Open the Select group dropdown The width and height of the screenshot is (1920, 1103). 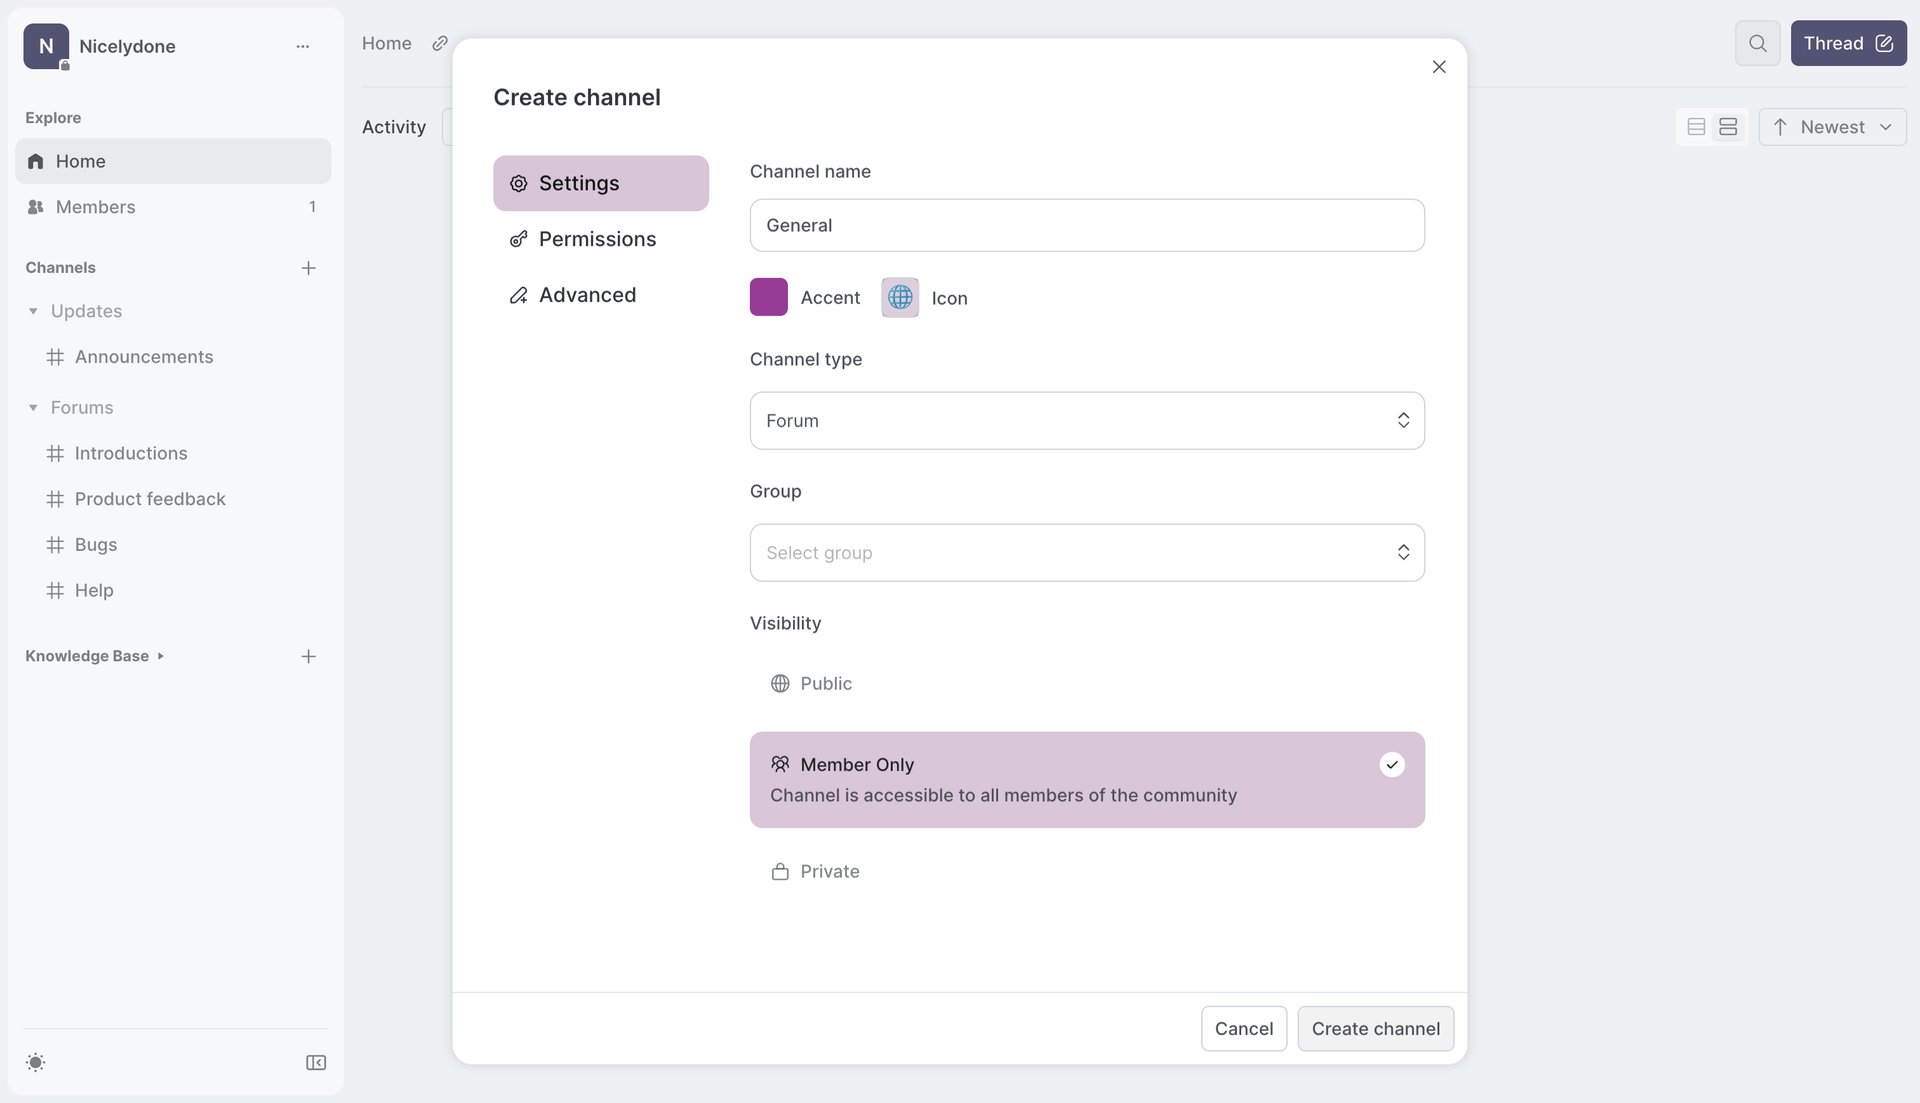pos(1087,552)
